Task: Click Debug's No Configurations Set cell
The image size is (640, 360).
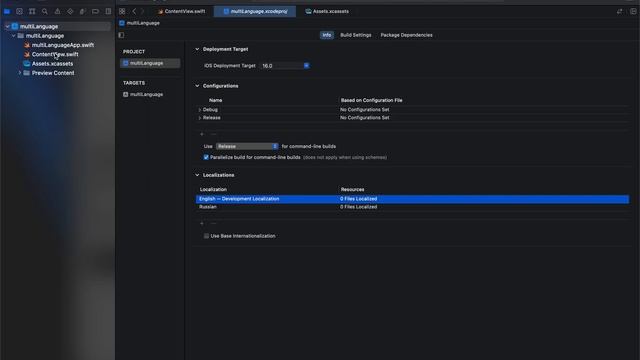Action: click(364, 110)
